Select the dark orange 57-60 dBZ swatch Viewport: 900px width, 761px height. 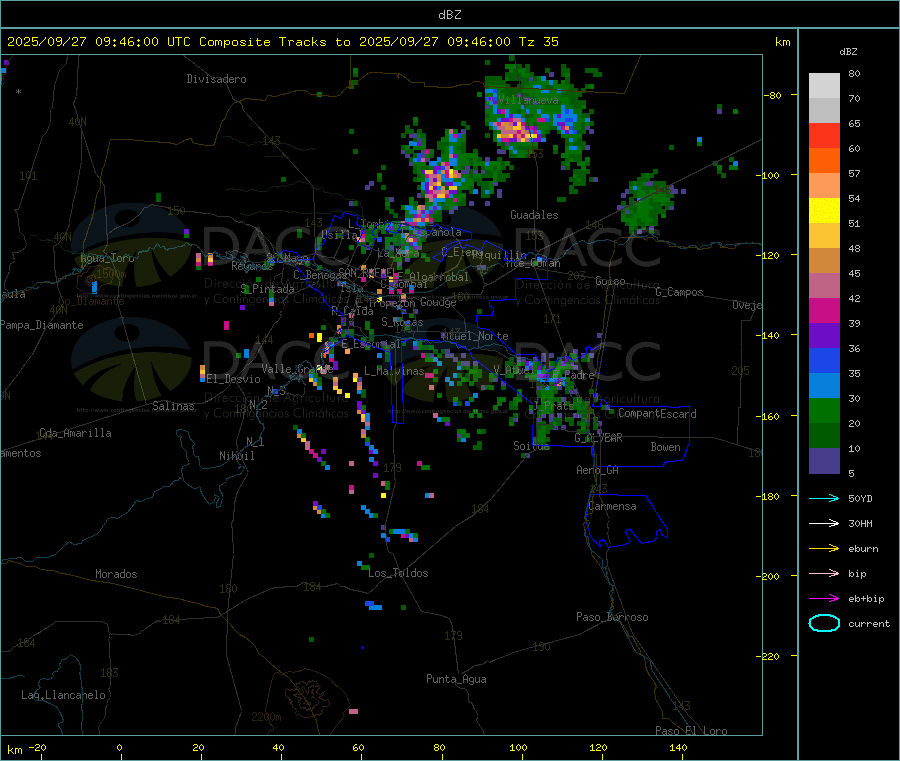pos(824,161)
